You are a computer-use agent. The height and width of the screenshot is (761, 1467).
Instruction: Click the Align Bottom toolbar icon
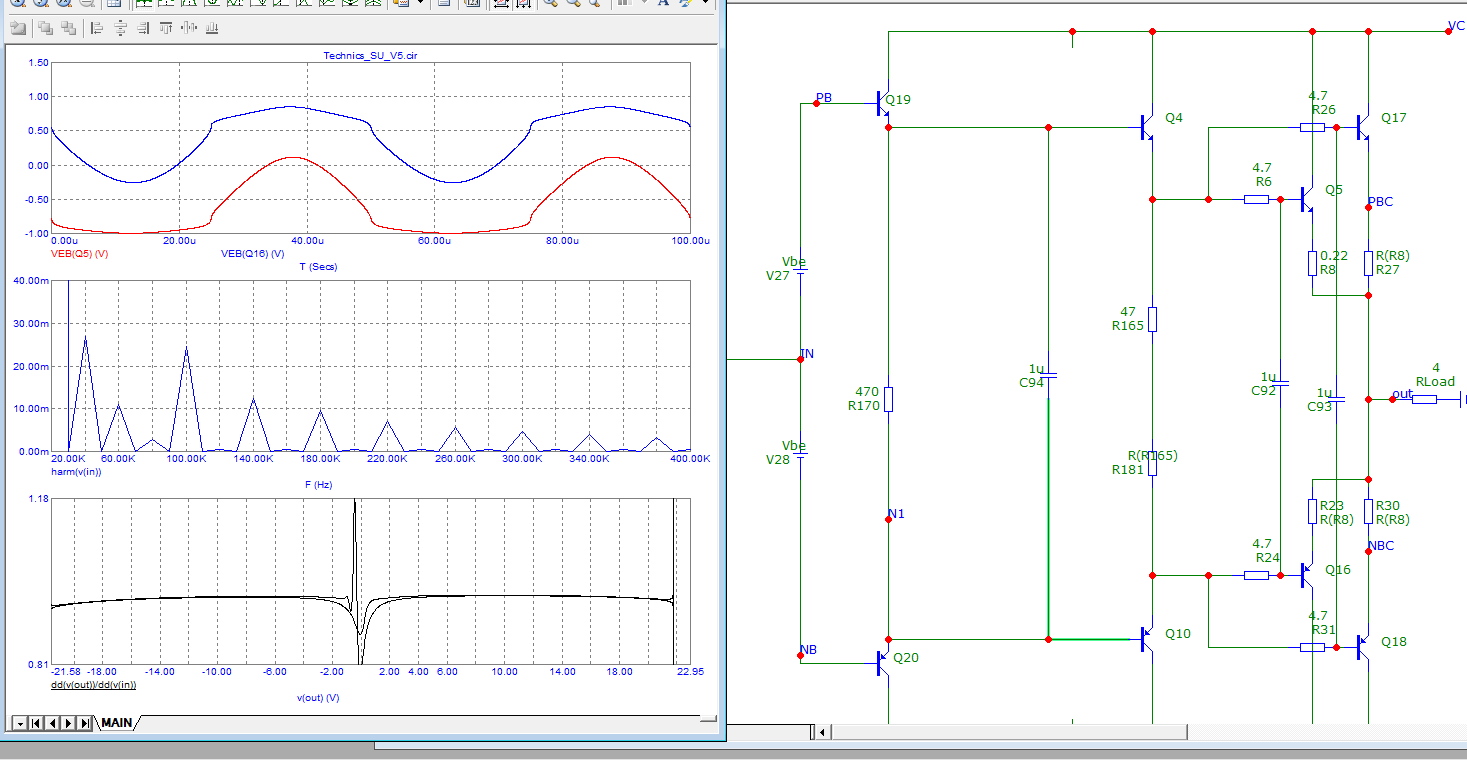[212, 28]
